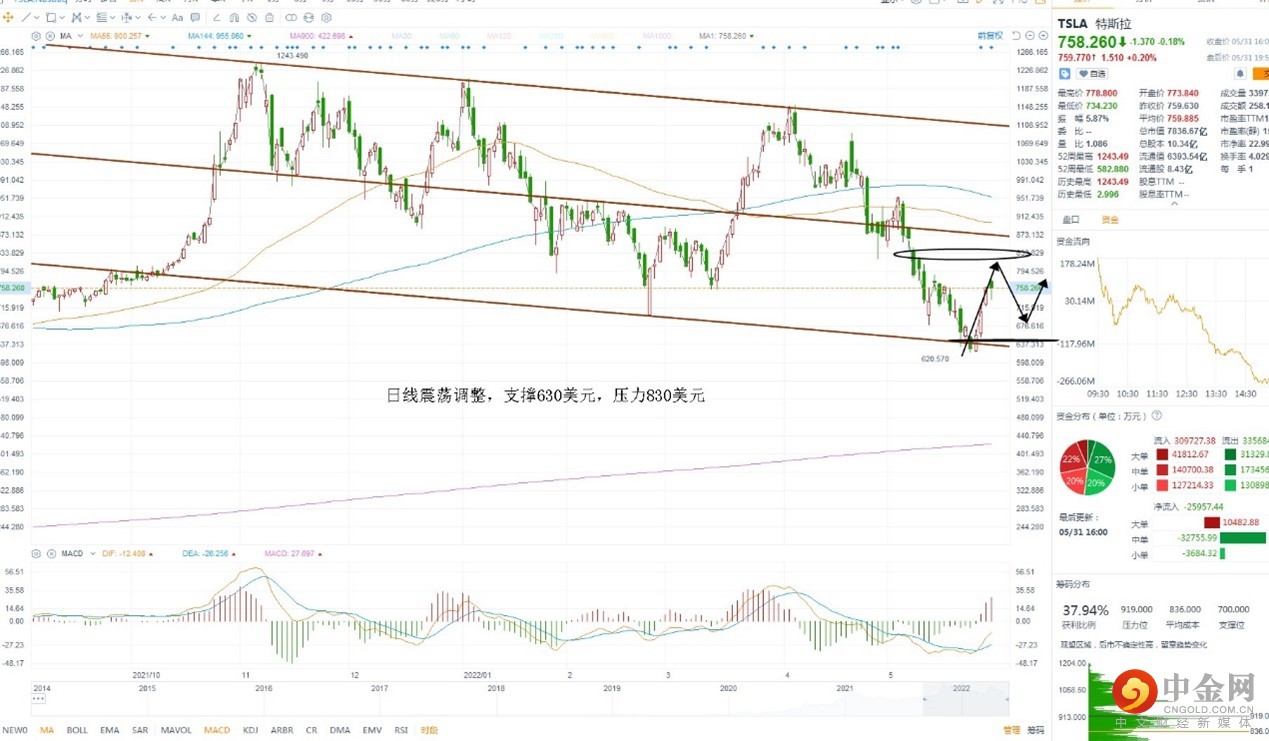
Task: Click the 前复权 adjustment button
Action: pos(991,36)
